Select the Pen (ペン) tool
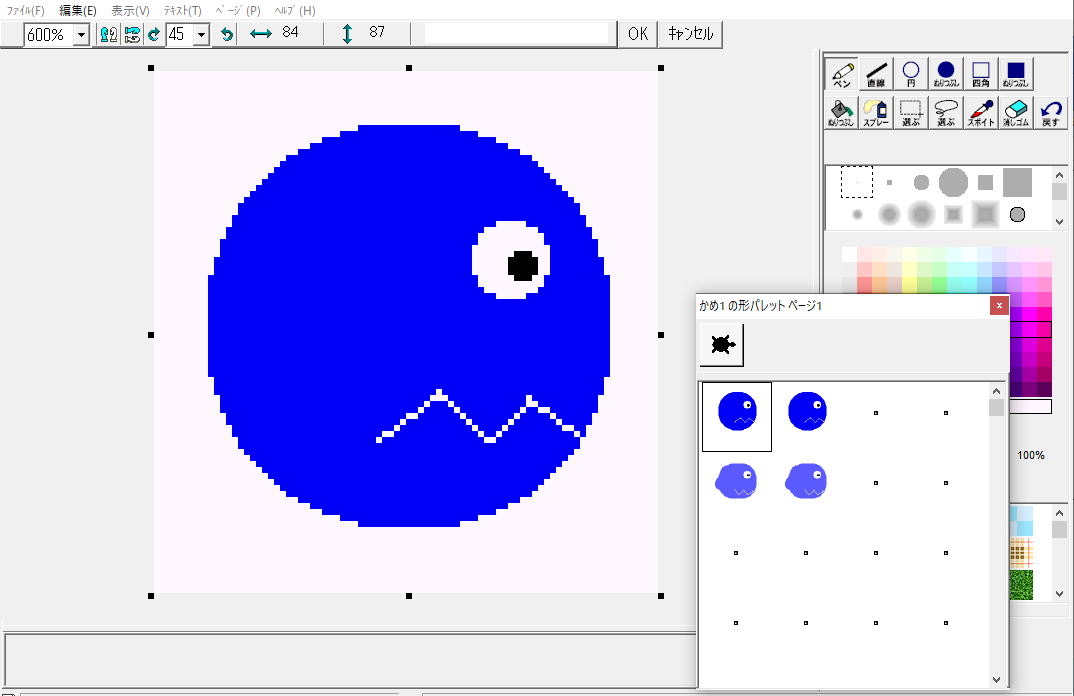Viewport: 1074px width, 696px height. click(x=841, y=74)
